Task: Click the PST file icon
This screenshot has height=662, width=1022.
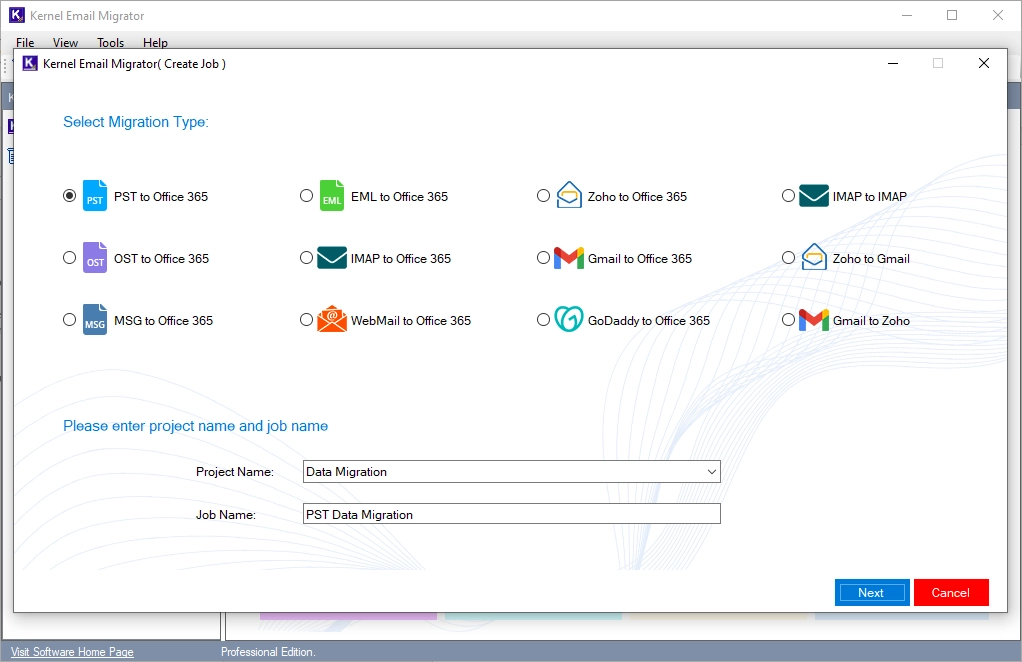Action: [95, 195]
